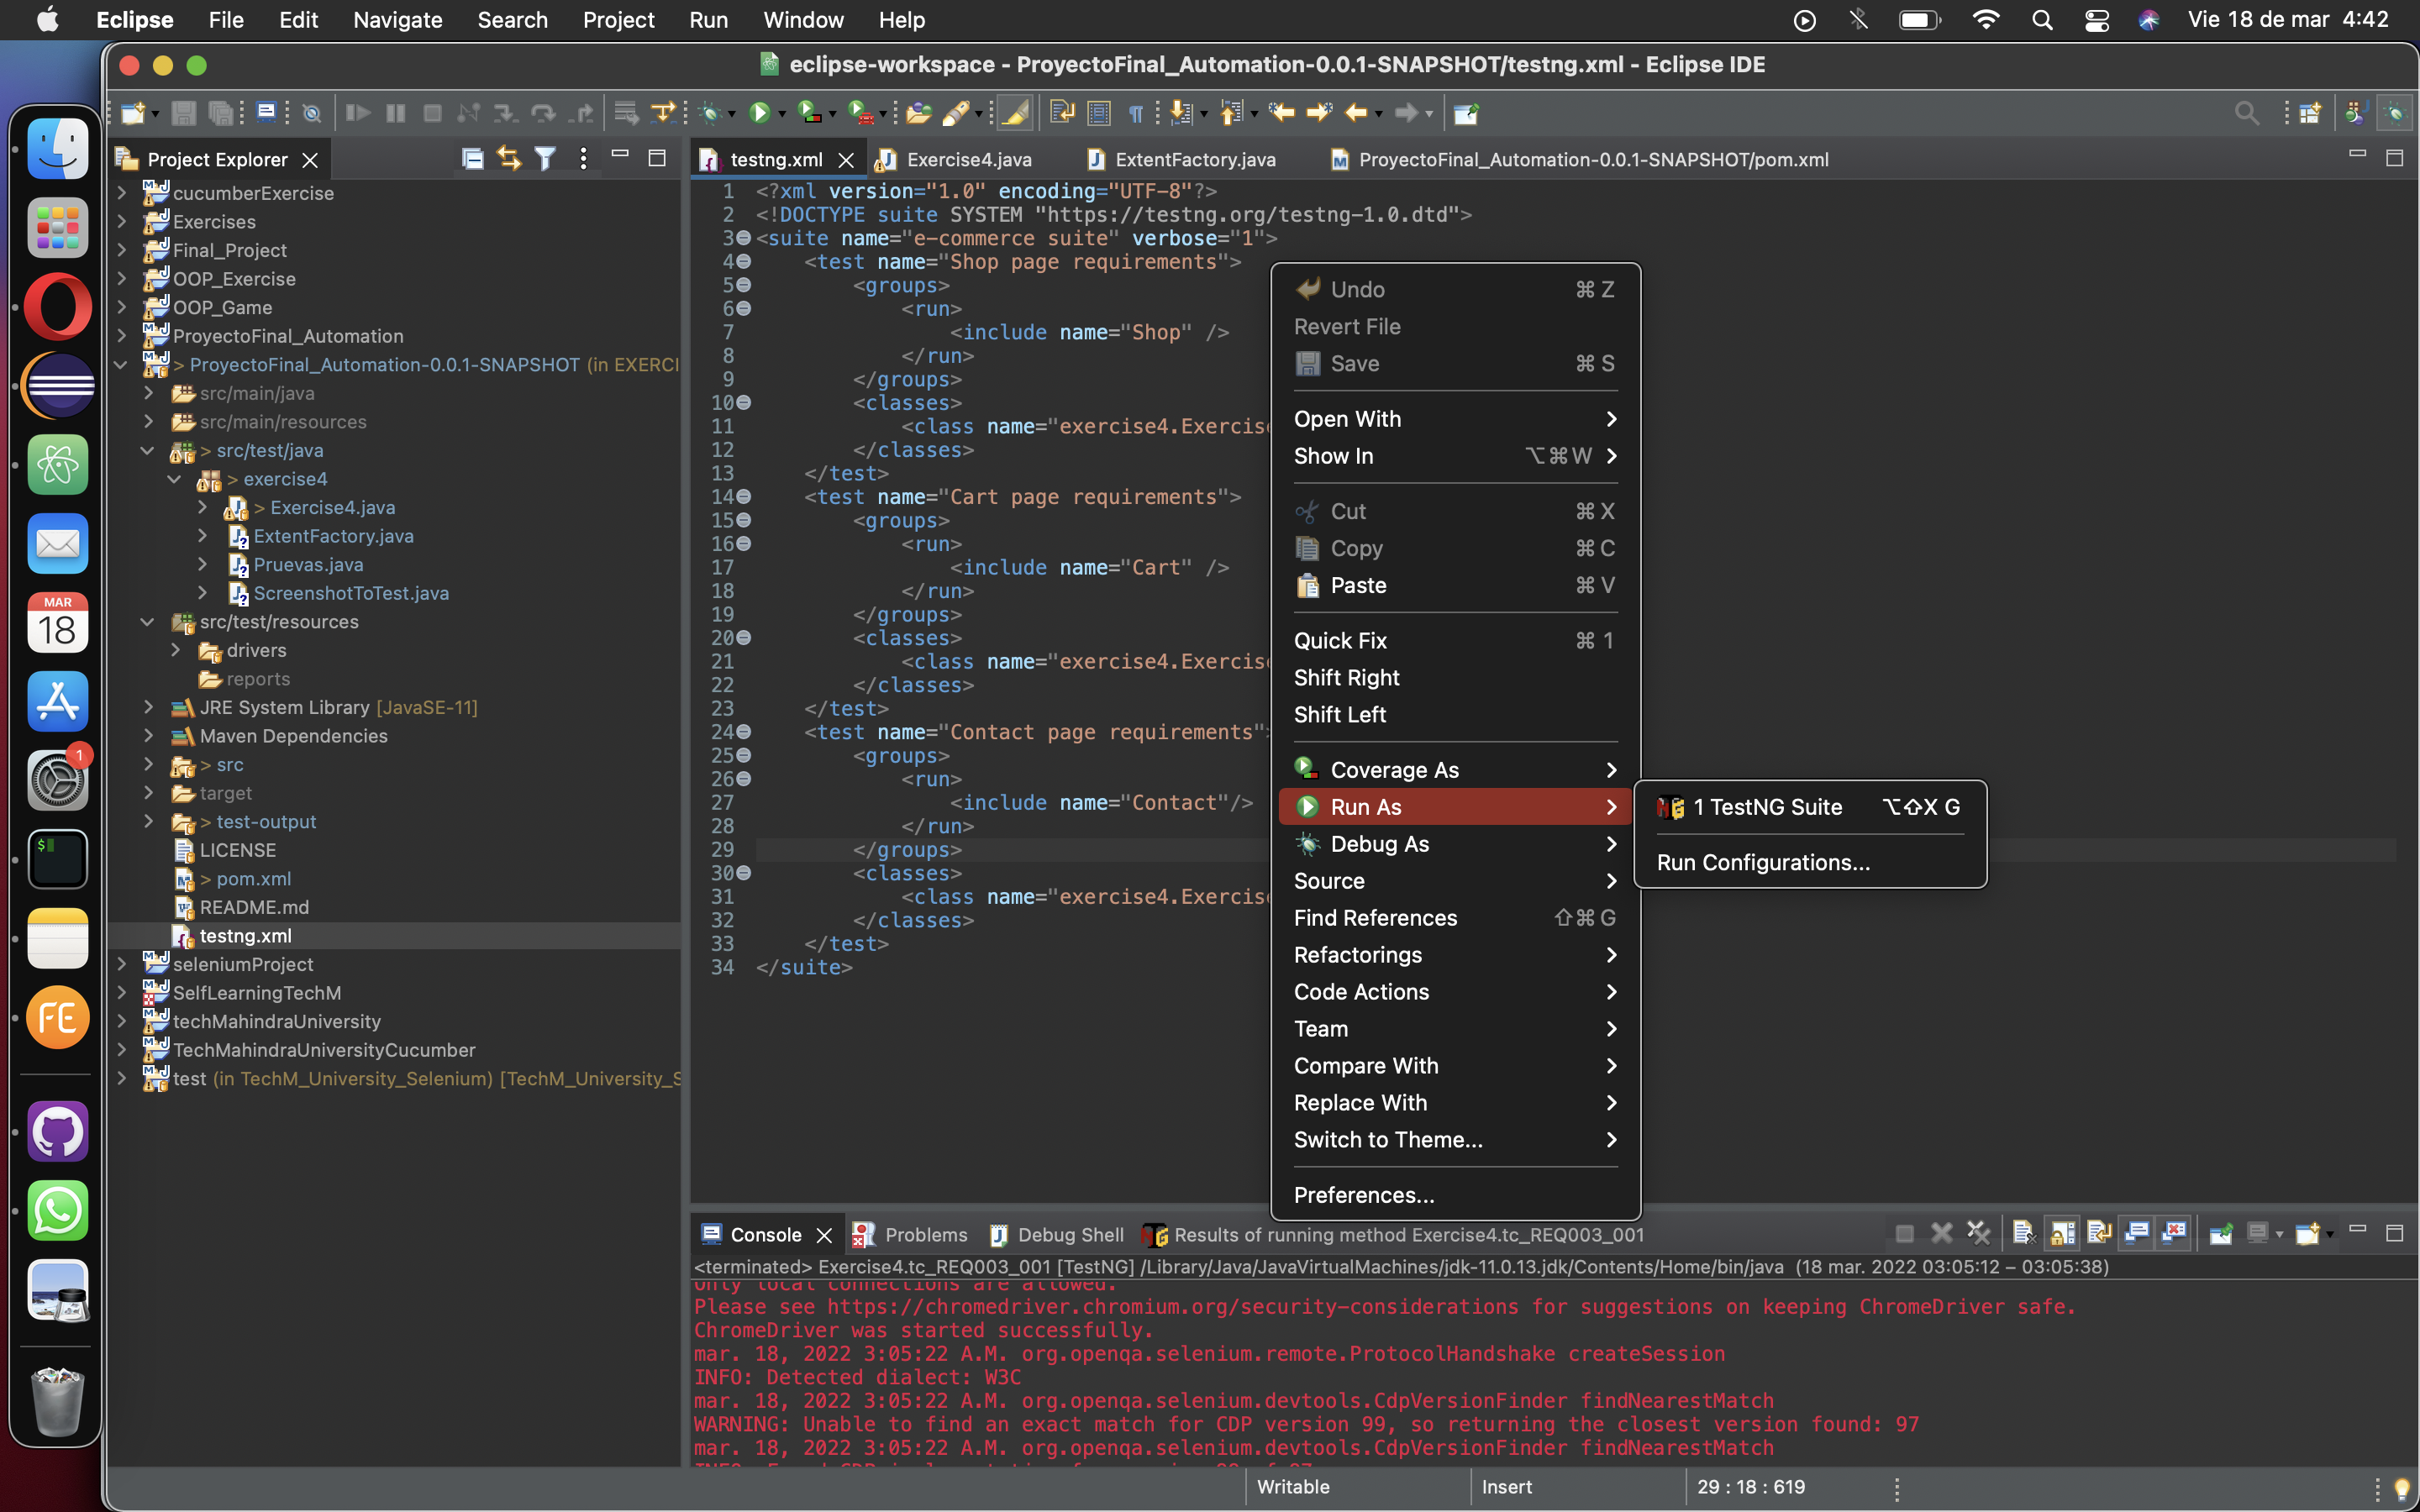Click the Access Commands search magnifier in the toolbar

point(2246,113)
